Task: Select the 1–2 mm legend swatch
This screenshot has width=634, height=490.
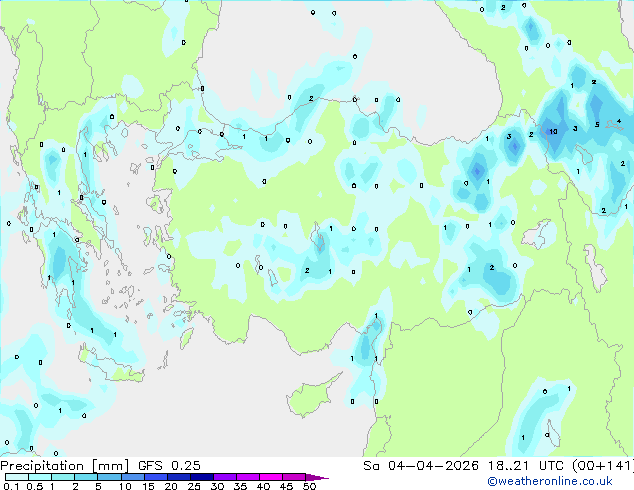Action: pos(63,477)
